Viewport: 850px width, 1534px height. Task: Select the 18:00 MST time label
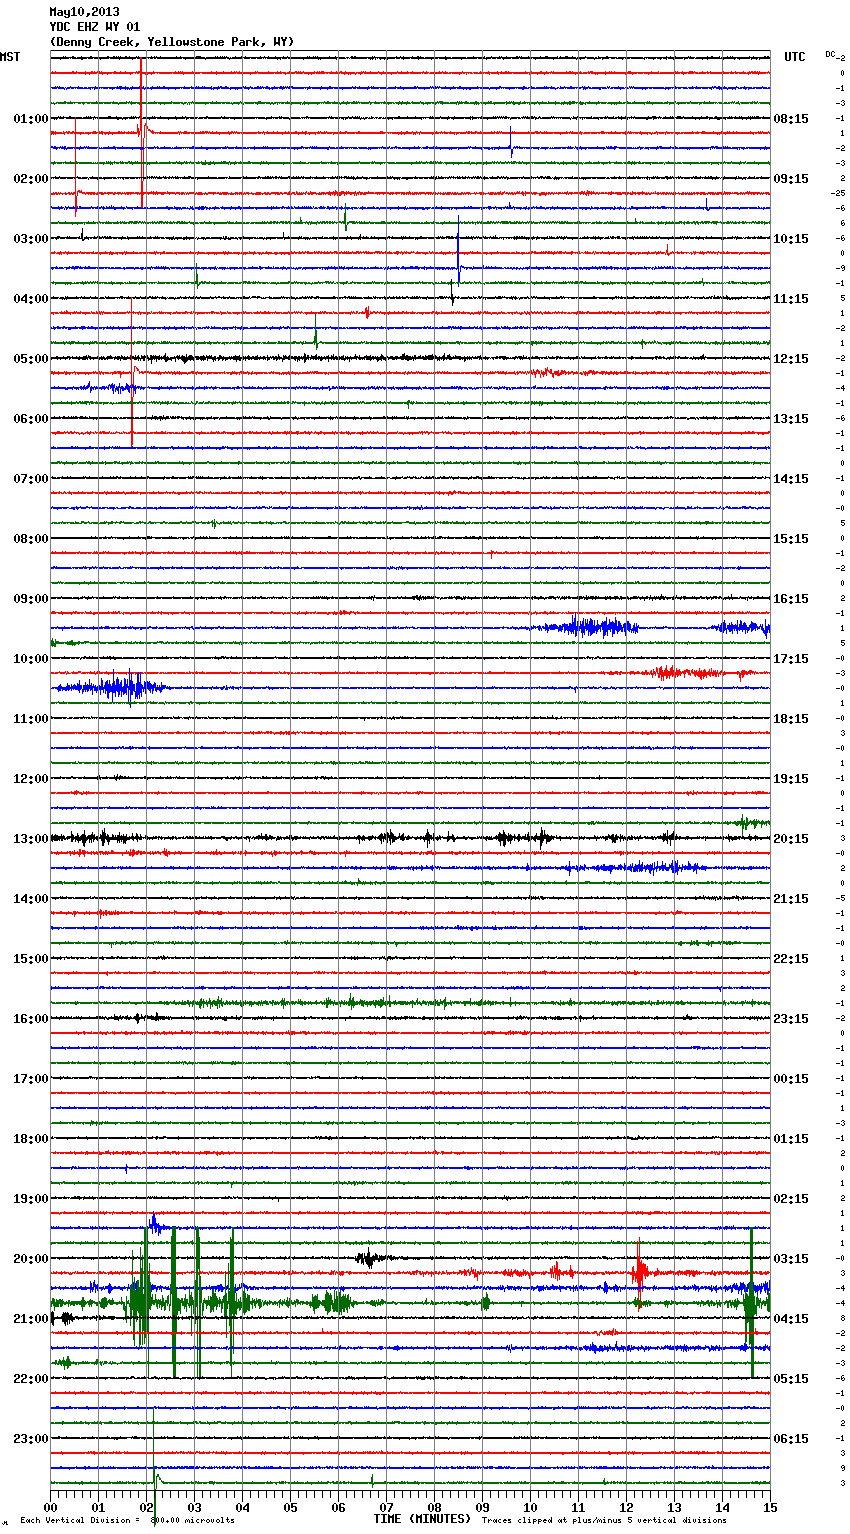point(31,1139)
